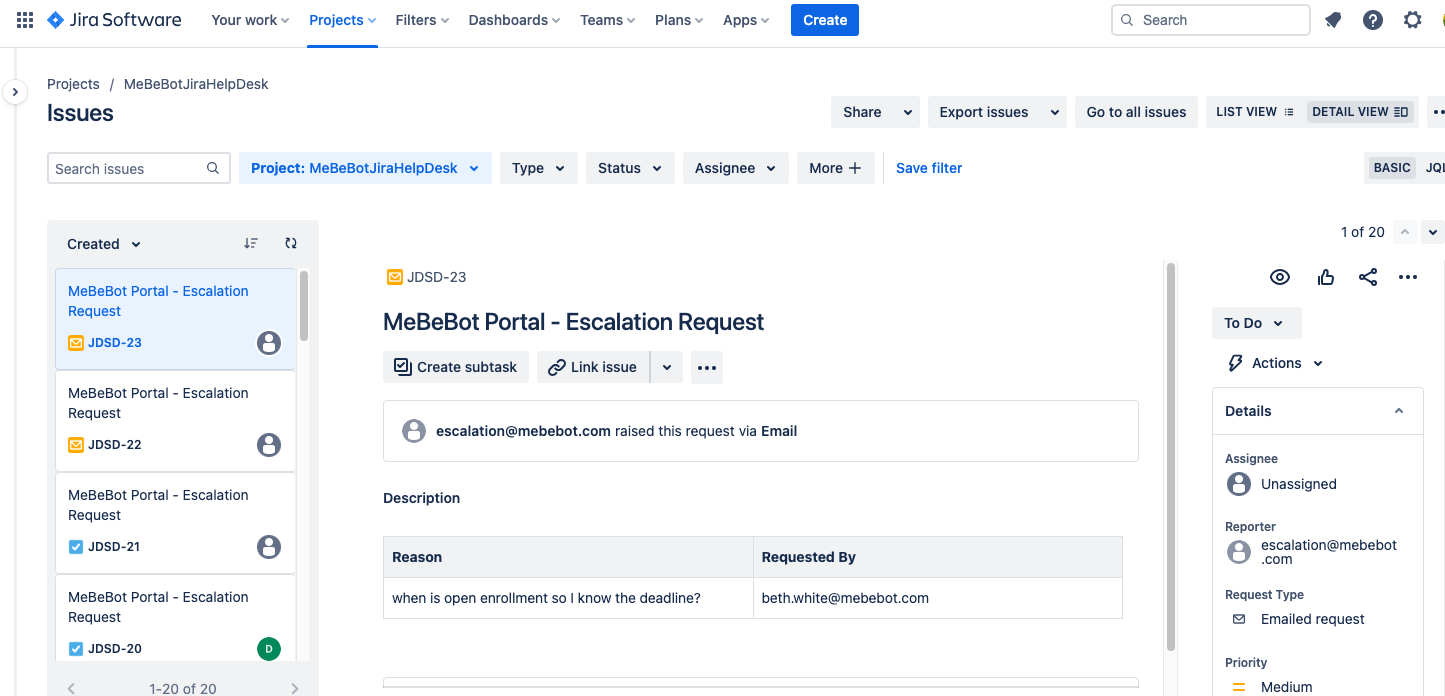The height and width of the screenshot is (696, 1445).
Task: Select the Basic search mode
Action: pos(1392,168)
